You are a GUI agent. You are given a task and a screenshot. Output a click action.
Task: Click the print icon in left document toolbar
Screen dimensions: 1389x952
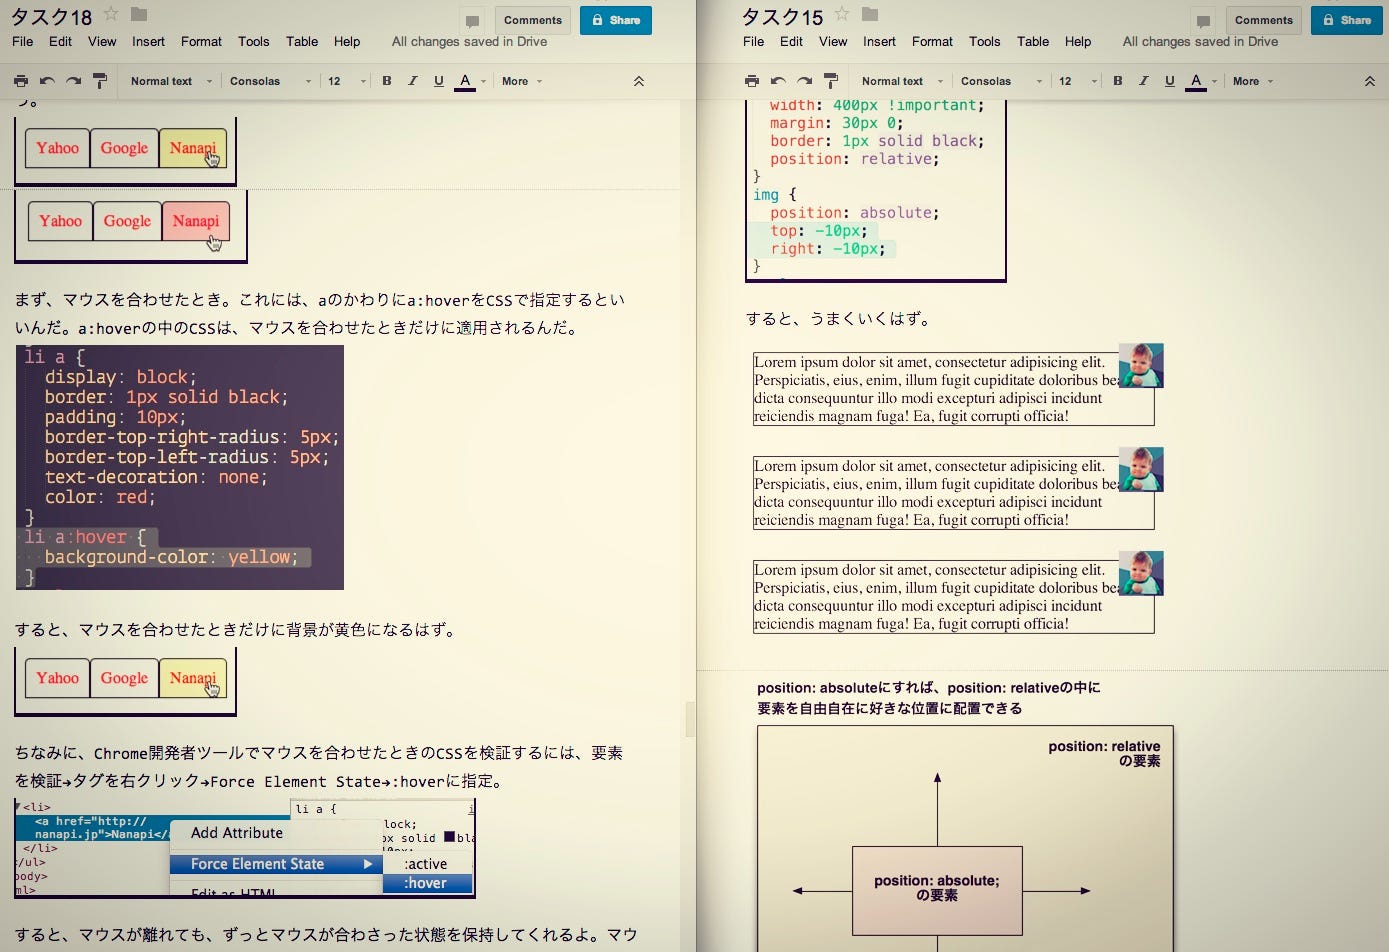point(21,81)
